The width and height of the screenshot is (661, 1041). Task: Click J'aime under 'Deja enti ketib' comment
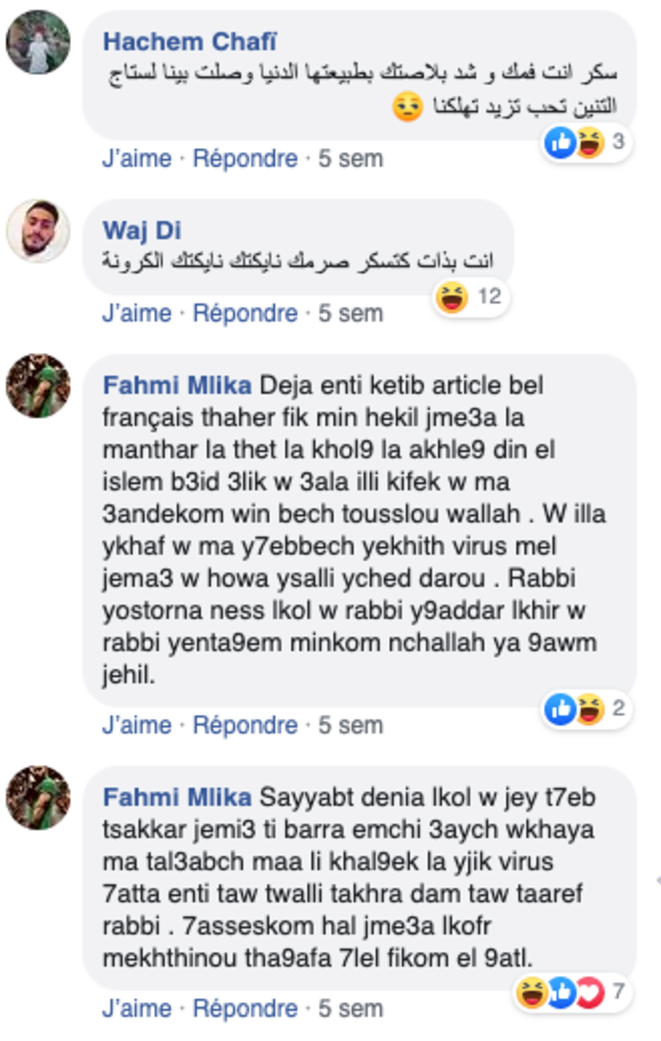(137, 725)
